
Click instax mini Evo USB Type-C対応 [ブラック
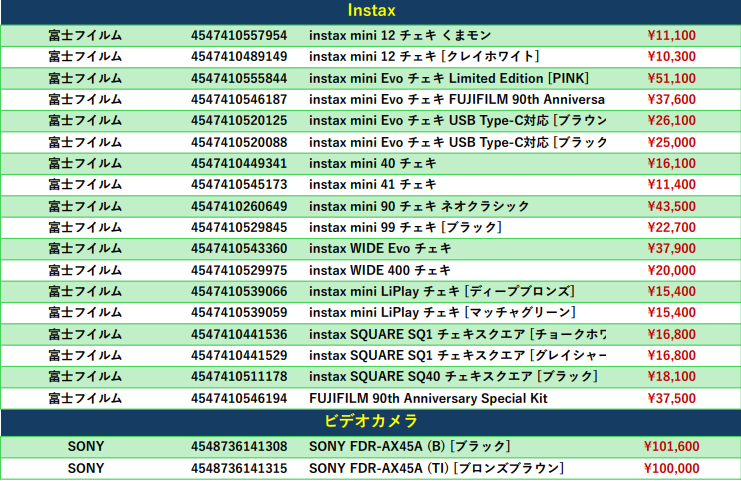click(458, 142)
